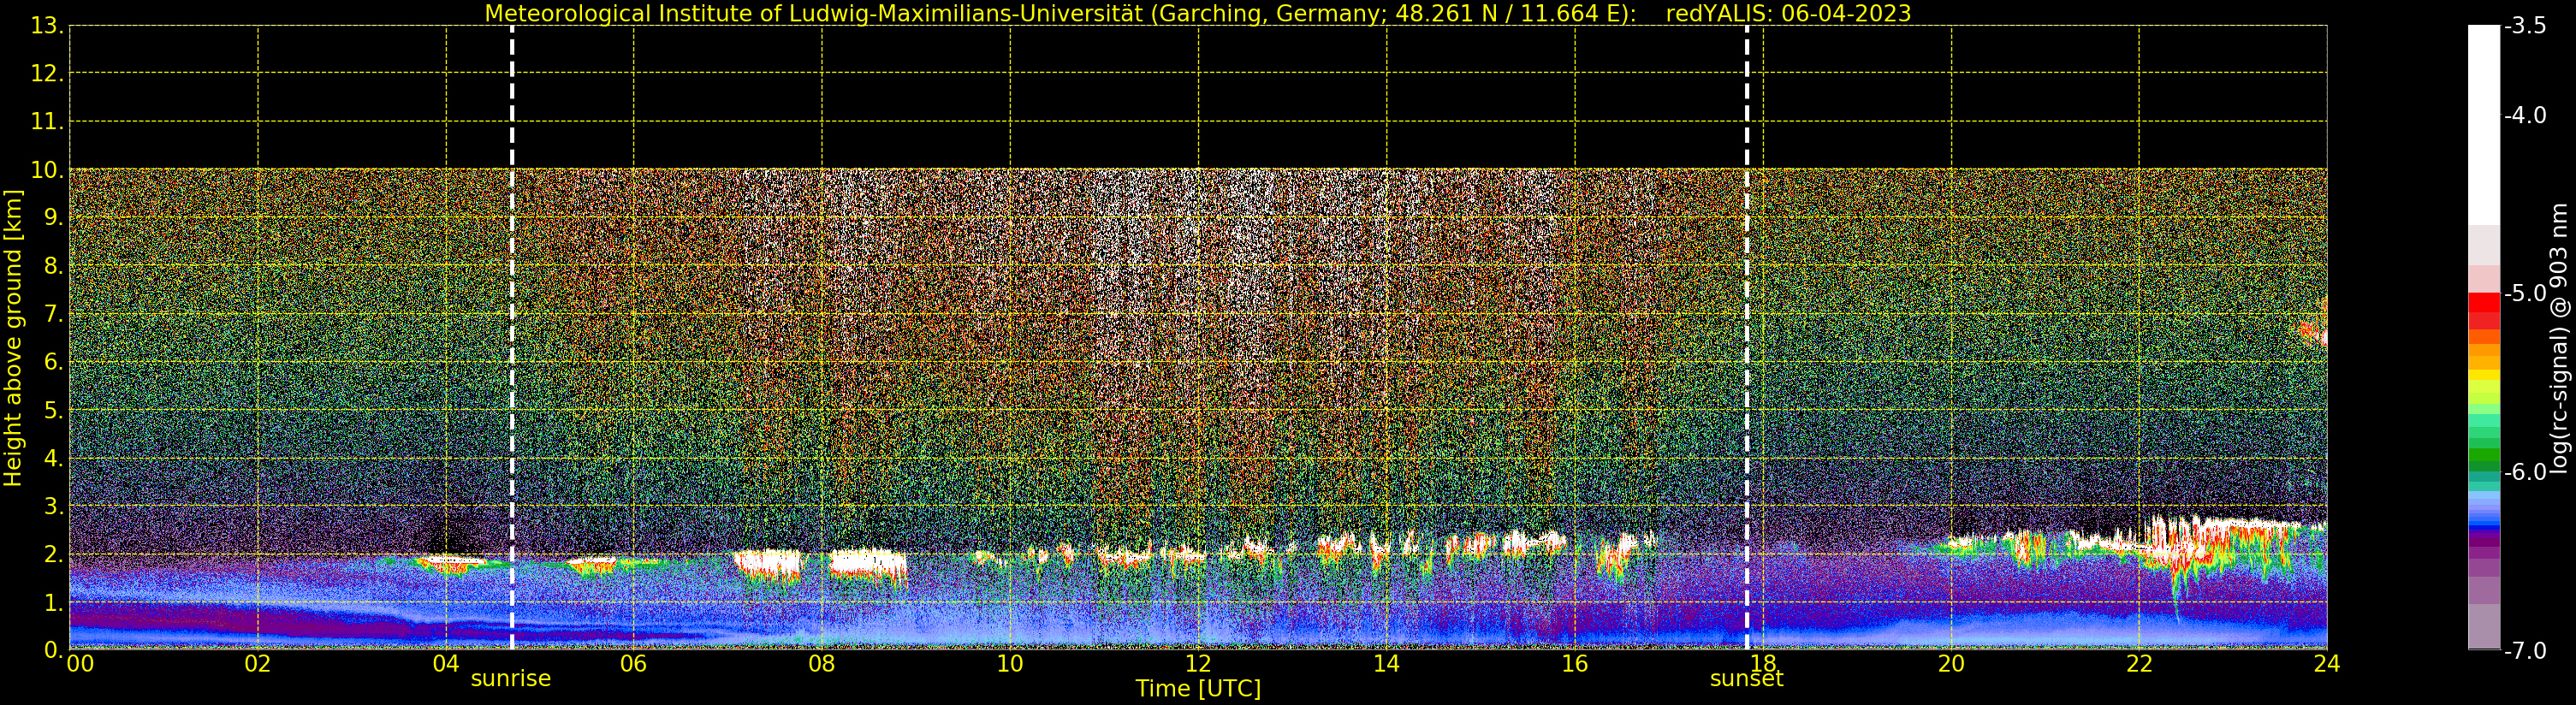Viewport: 2576px width, 705px height.
Task: Click height-axis tick label '10.'
Action: click(47, 170)
